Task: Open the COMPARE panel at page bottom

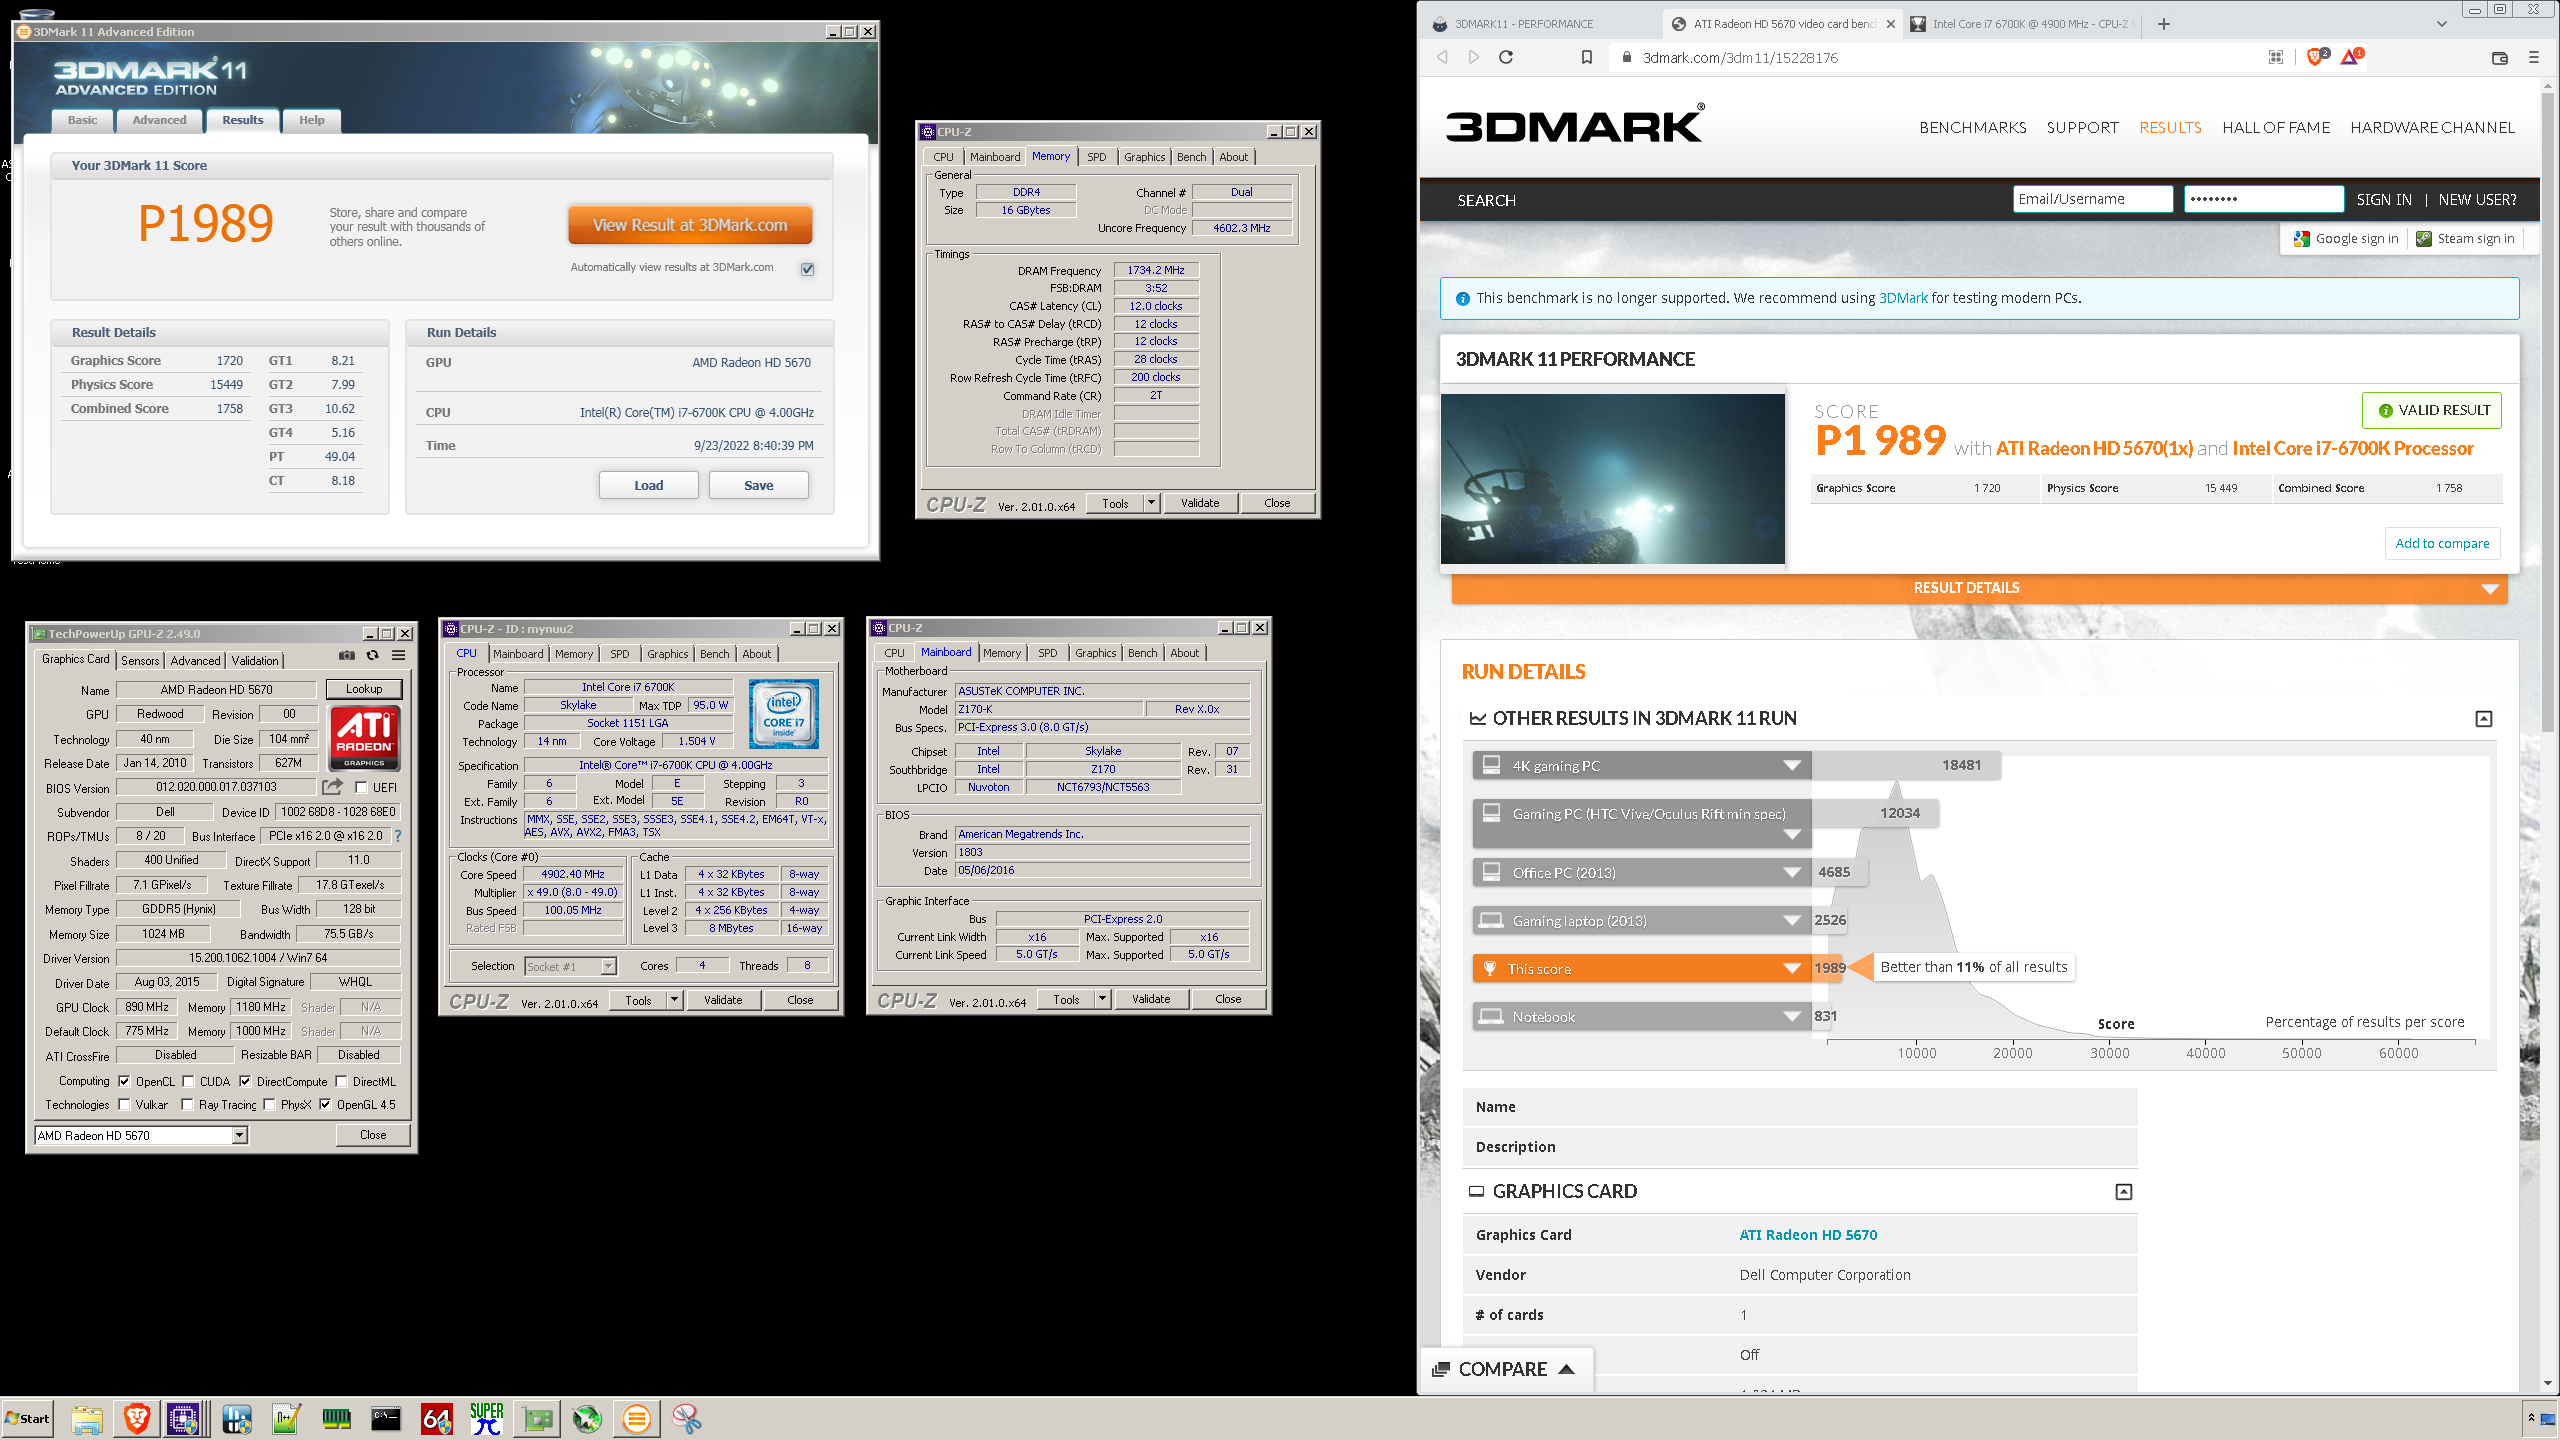Action: [1505, 1369]
